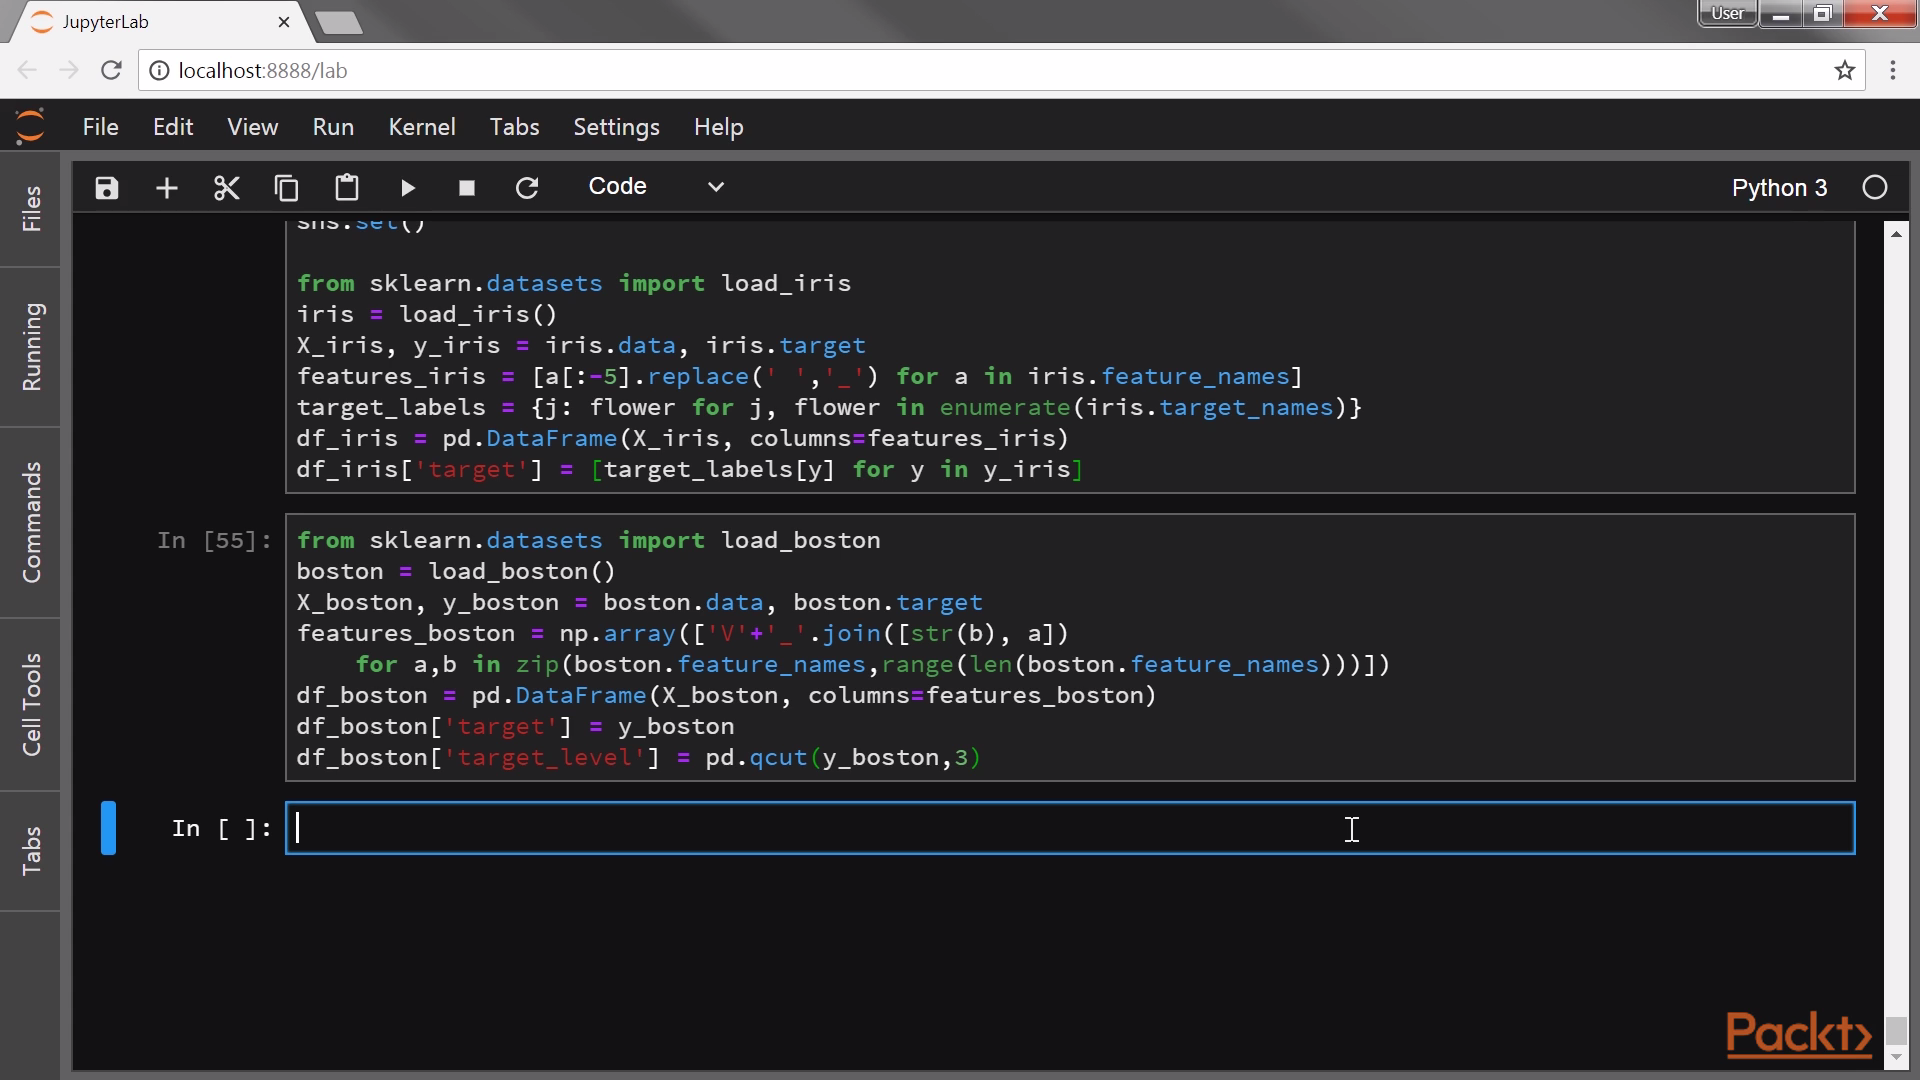1920x1080 pixels.
Task: Reload the page in the browser
Action: click(x=111, y=70)
